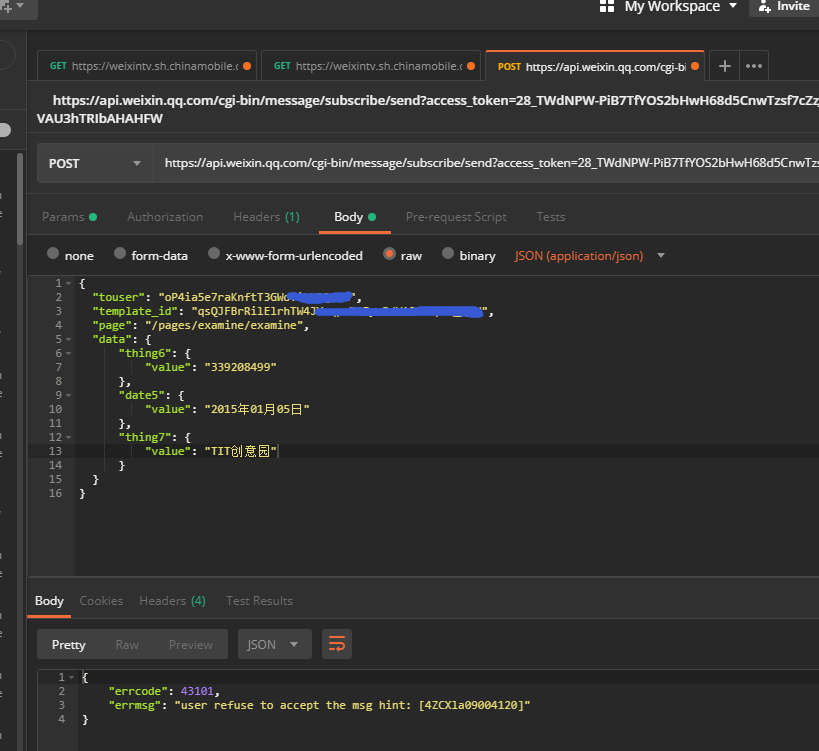Viewport: 819px width, 751px height.
Task: Open a new request tab with plus icon
Action: 724,66
